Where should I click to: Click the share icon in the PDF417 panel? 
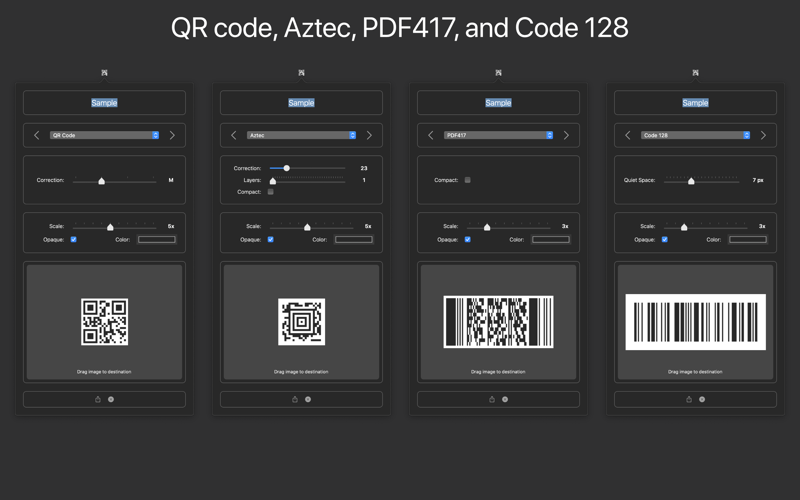coord(491,399)
